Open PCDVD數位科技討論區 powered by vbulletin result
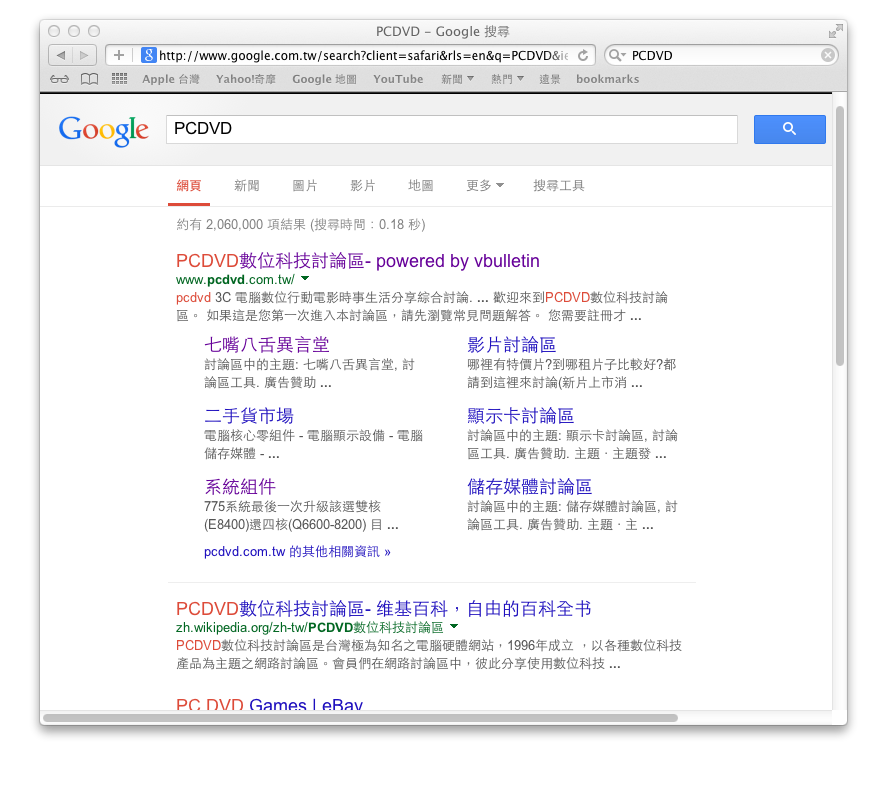Screen dimensions: 887x785 [358, 261]
